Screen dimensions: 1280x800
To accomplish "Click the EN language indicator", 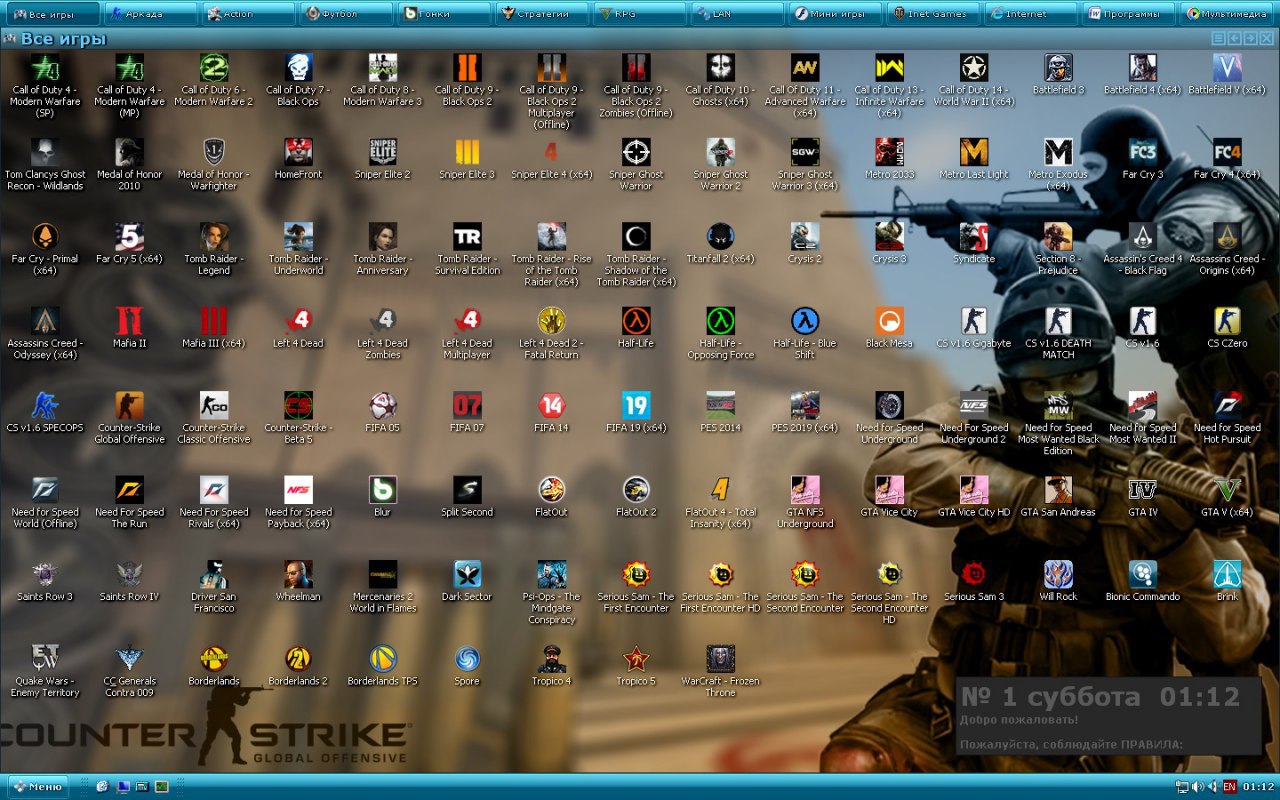I will click(x=1229, y=786).
